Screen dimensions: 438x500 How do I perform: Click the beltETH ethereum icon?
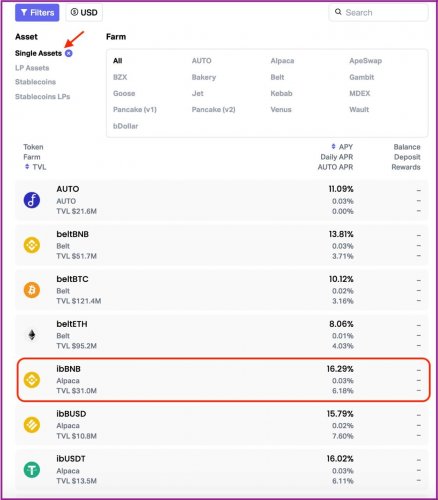[32, 335]
